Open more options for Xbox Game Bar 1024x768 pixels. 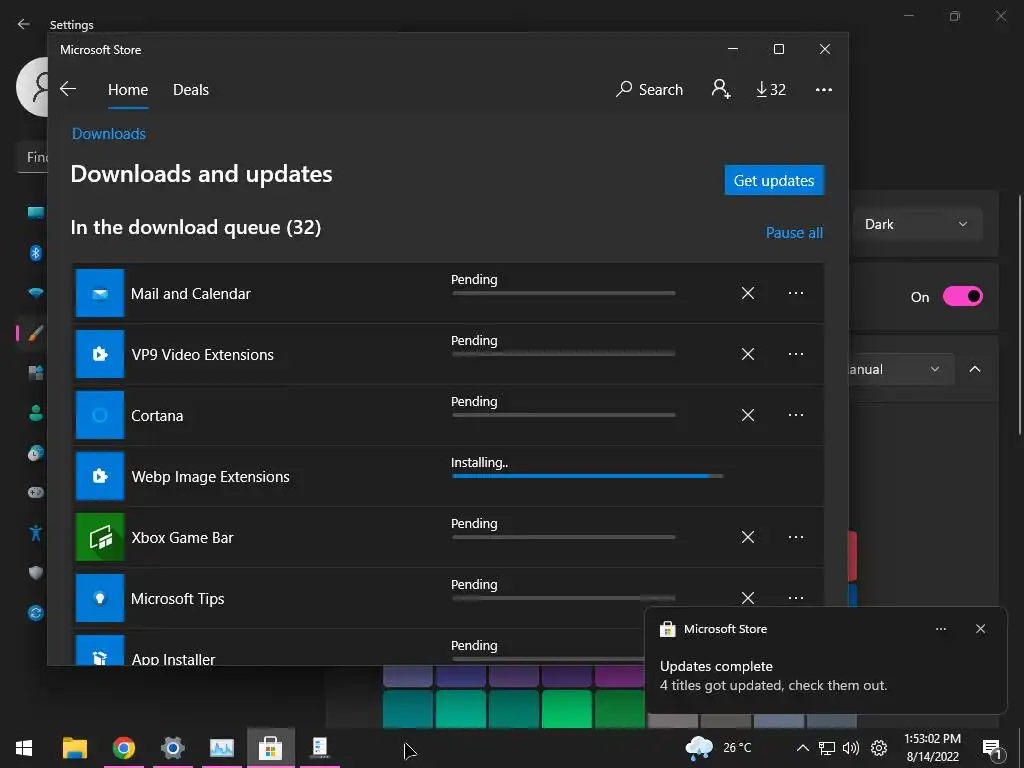[x=795, y=537]
